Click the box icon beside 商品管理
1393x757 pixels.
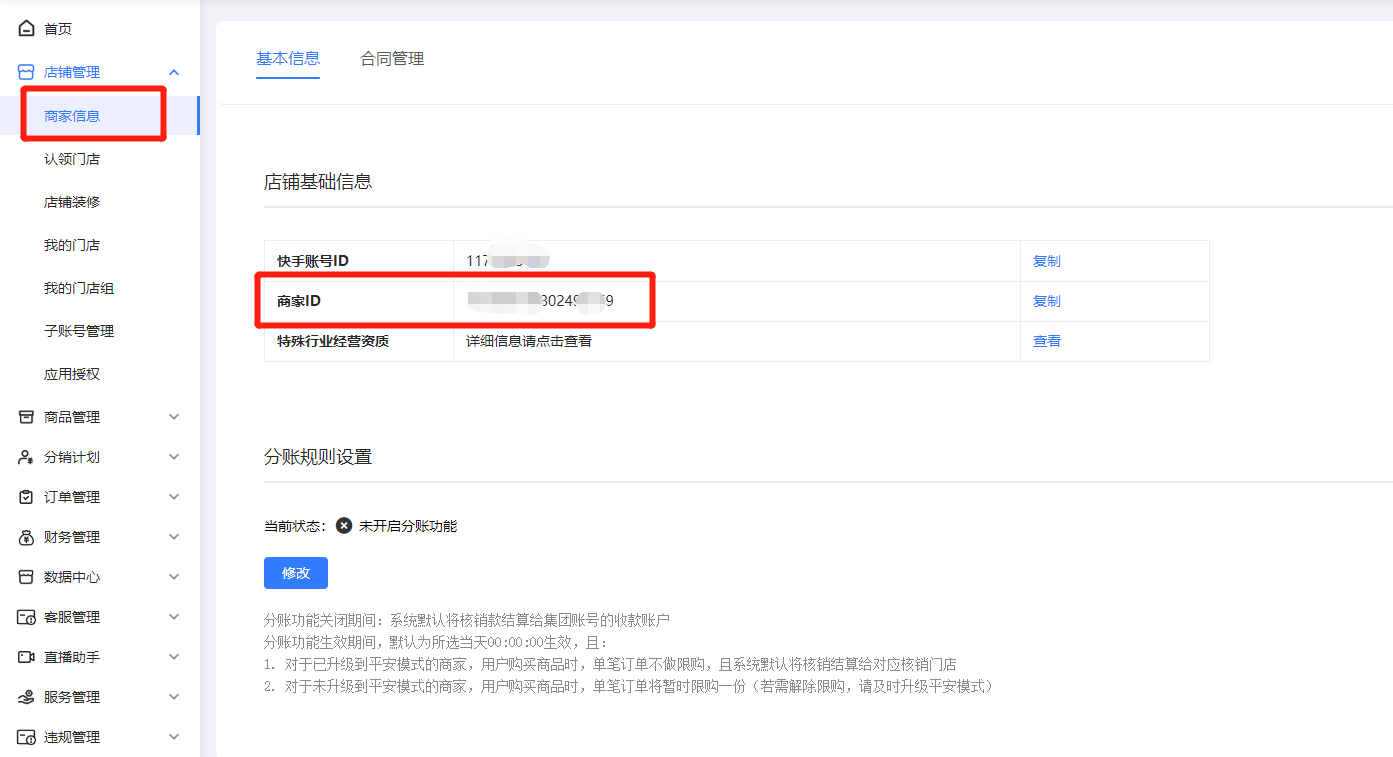[27, 417]
